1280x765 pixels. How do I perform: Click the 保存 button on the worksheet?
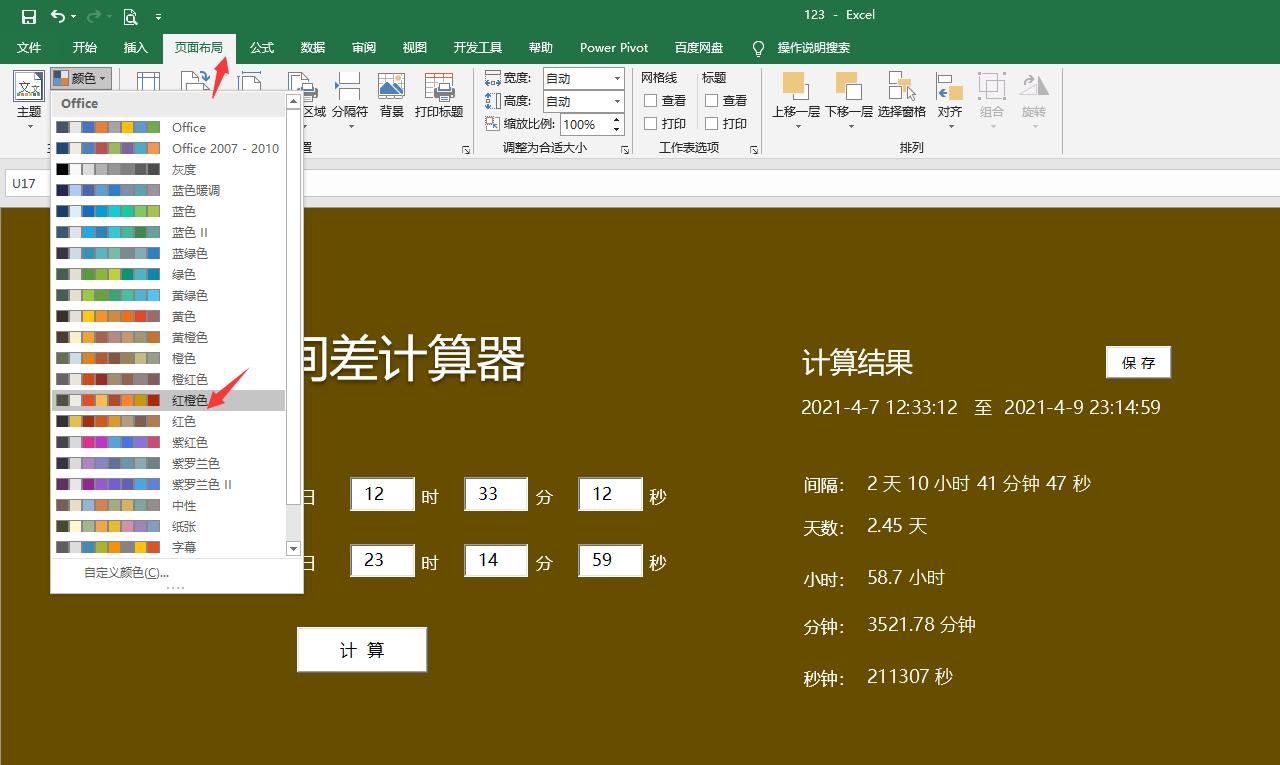pos(1138,362)
